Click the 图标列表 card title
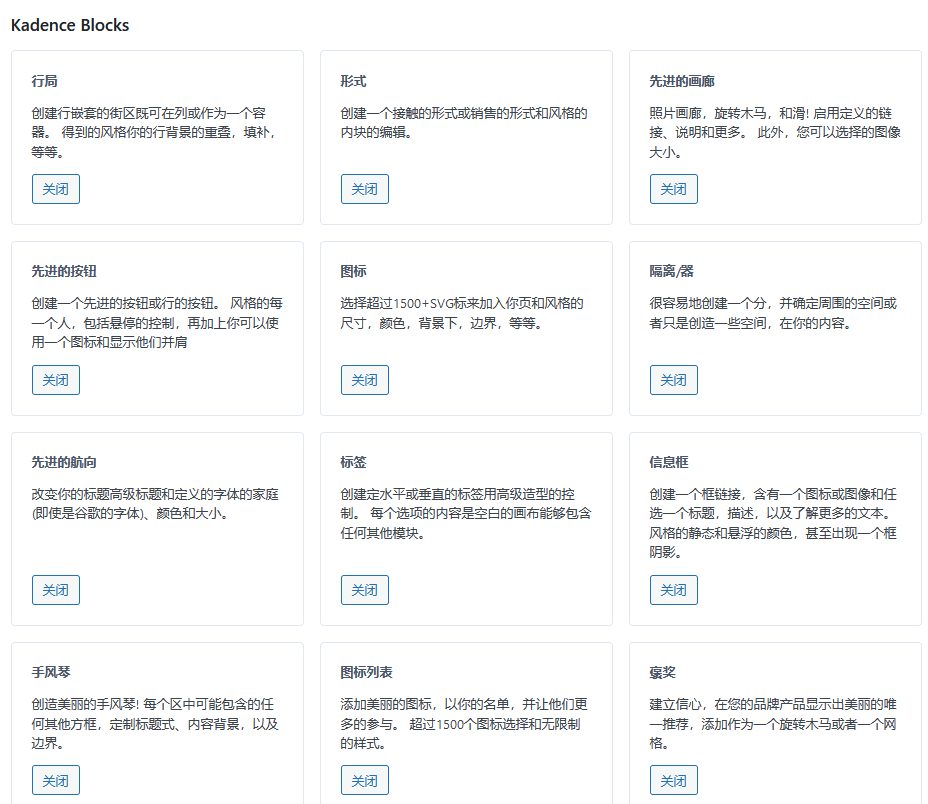928x804 pixels. (366, 672)
